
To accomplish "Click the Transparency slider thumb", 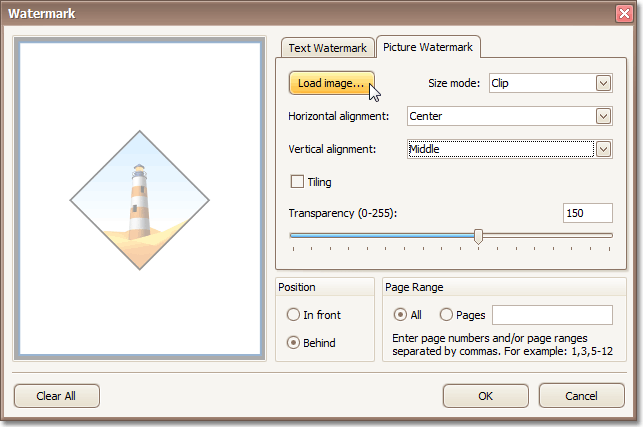I will pos(479,236).
